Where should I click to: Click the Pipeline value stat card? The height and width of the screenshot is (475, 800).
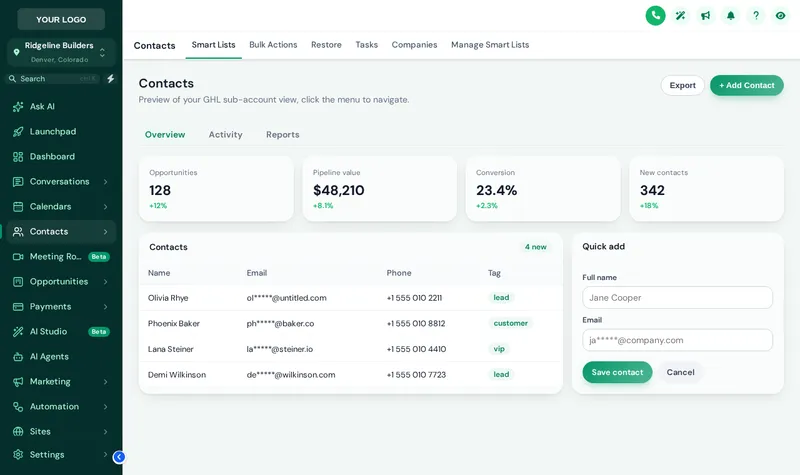click(x=380, y=189)
